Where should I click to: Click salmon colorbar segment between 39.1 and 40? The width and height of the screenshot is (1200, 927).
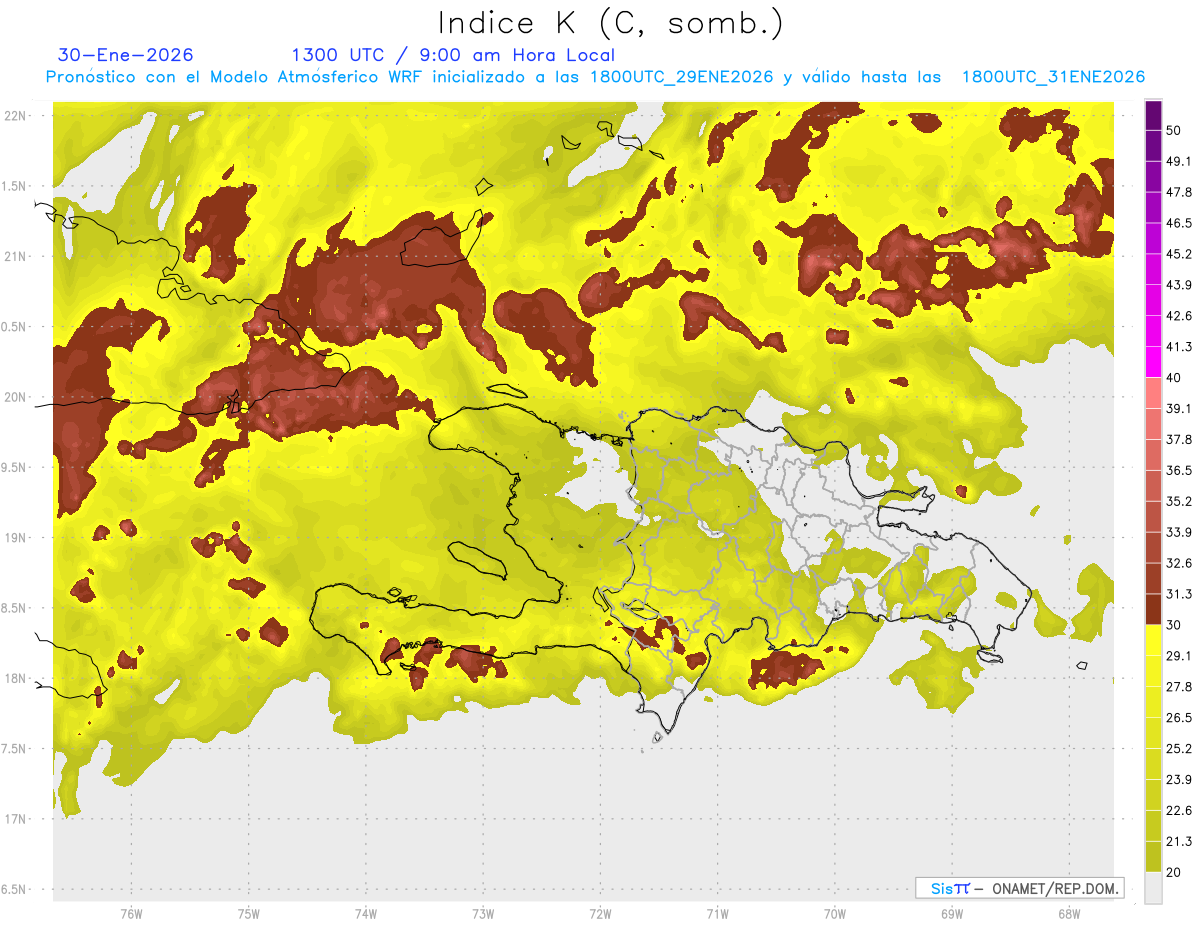(x=1153, y=393)
